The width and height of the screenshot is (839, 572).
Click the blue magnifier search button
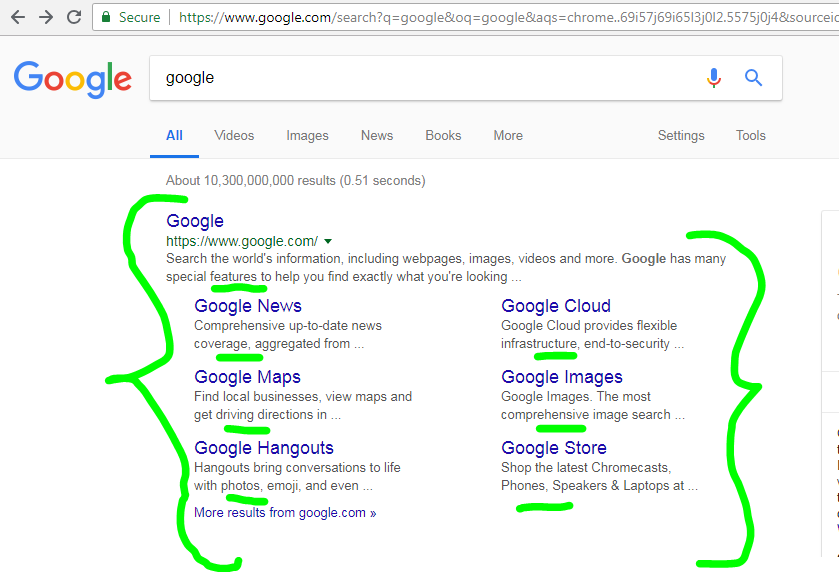(753, 78)
